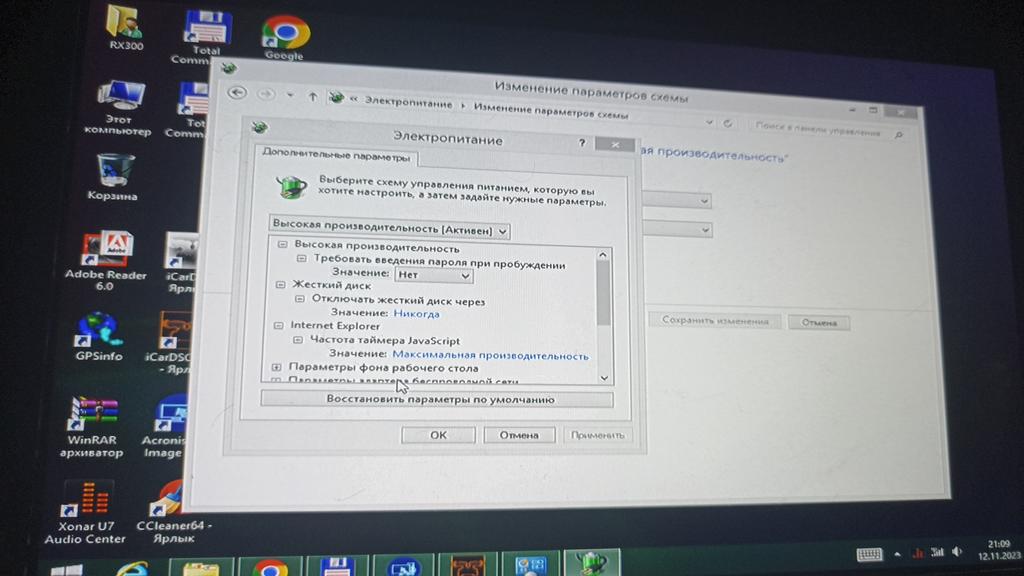The image size is (1024, 576).
Task: Click the settings tree scrollbar down arrow
Action: pos(604,377)
